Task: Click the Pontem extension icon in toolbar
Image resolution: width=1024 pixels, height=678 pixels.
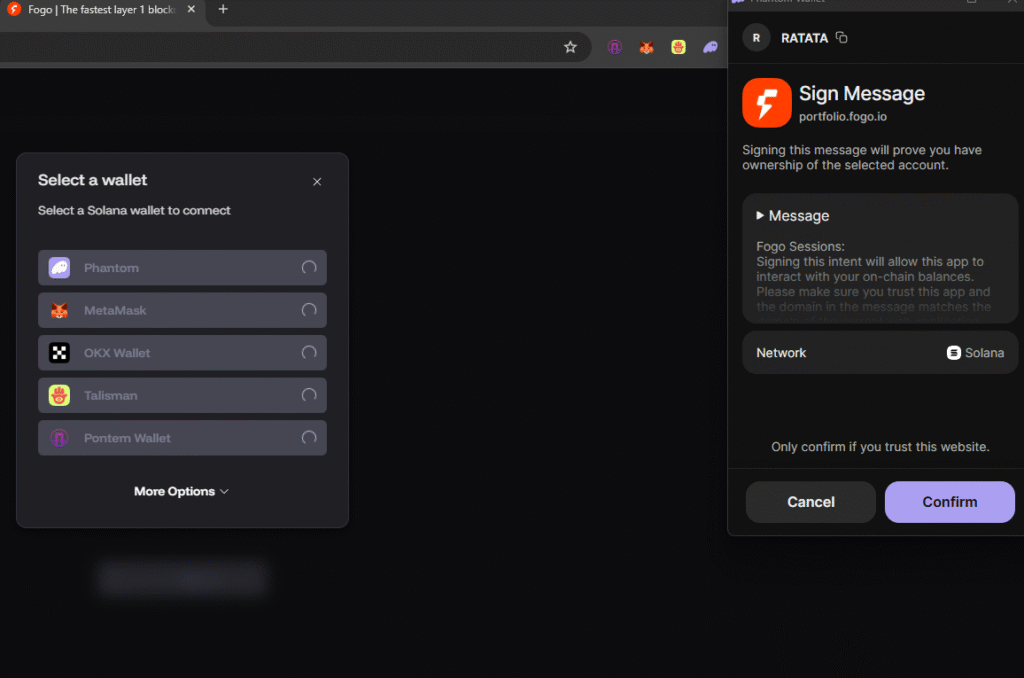Action: [615, 47]
